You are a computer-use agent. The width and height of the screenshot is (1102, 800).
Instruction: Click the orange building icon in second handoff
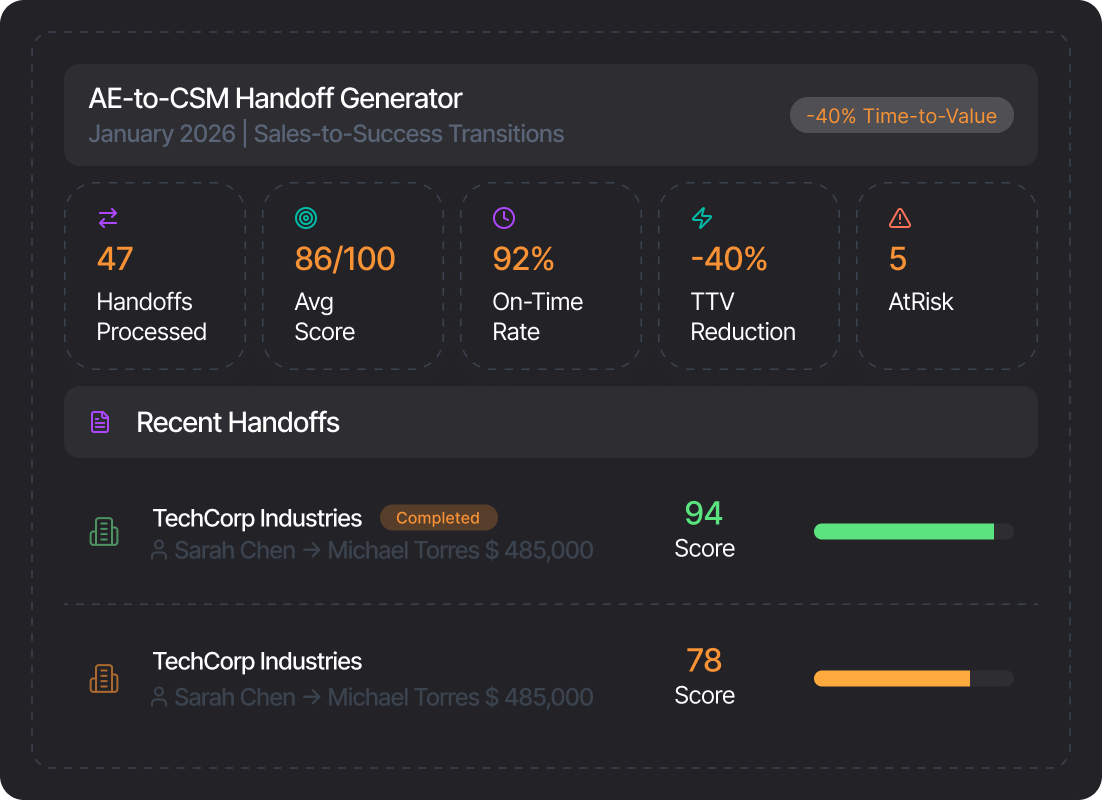click(x=104, y=678)
